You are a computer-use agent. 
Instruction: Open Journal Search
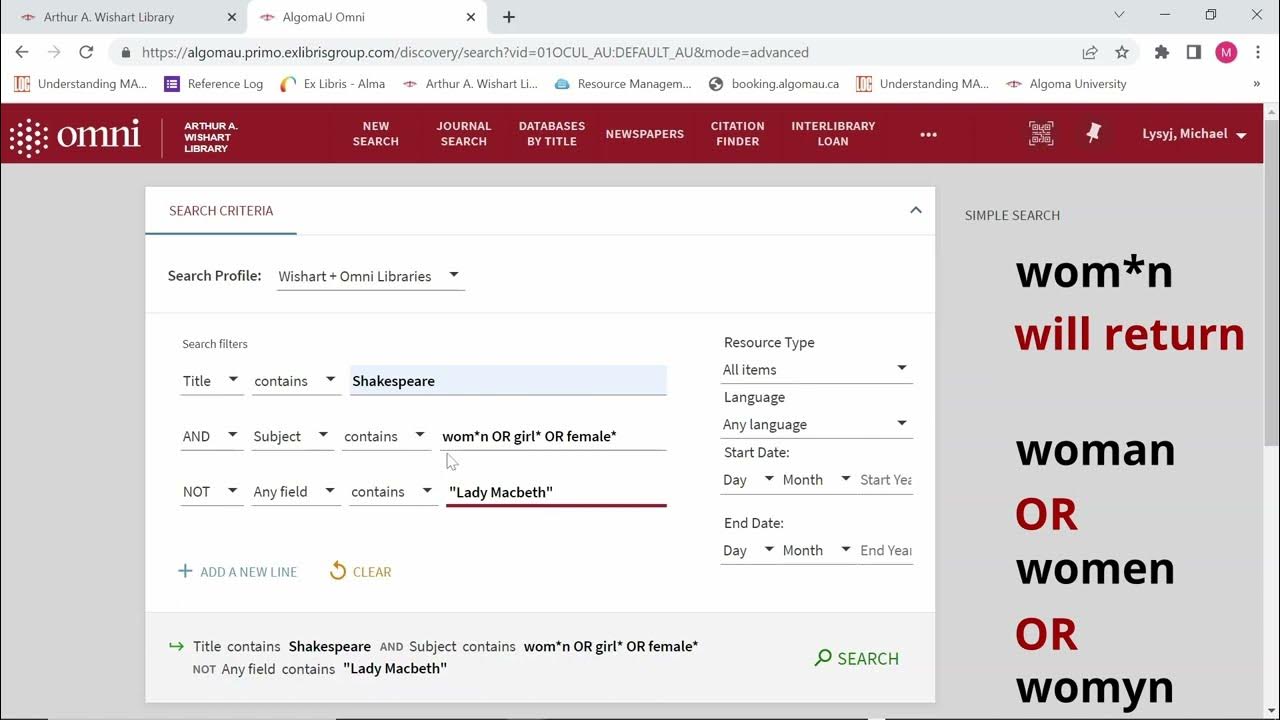(464, 134)
